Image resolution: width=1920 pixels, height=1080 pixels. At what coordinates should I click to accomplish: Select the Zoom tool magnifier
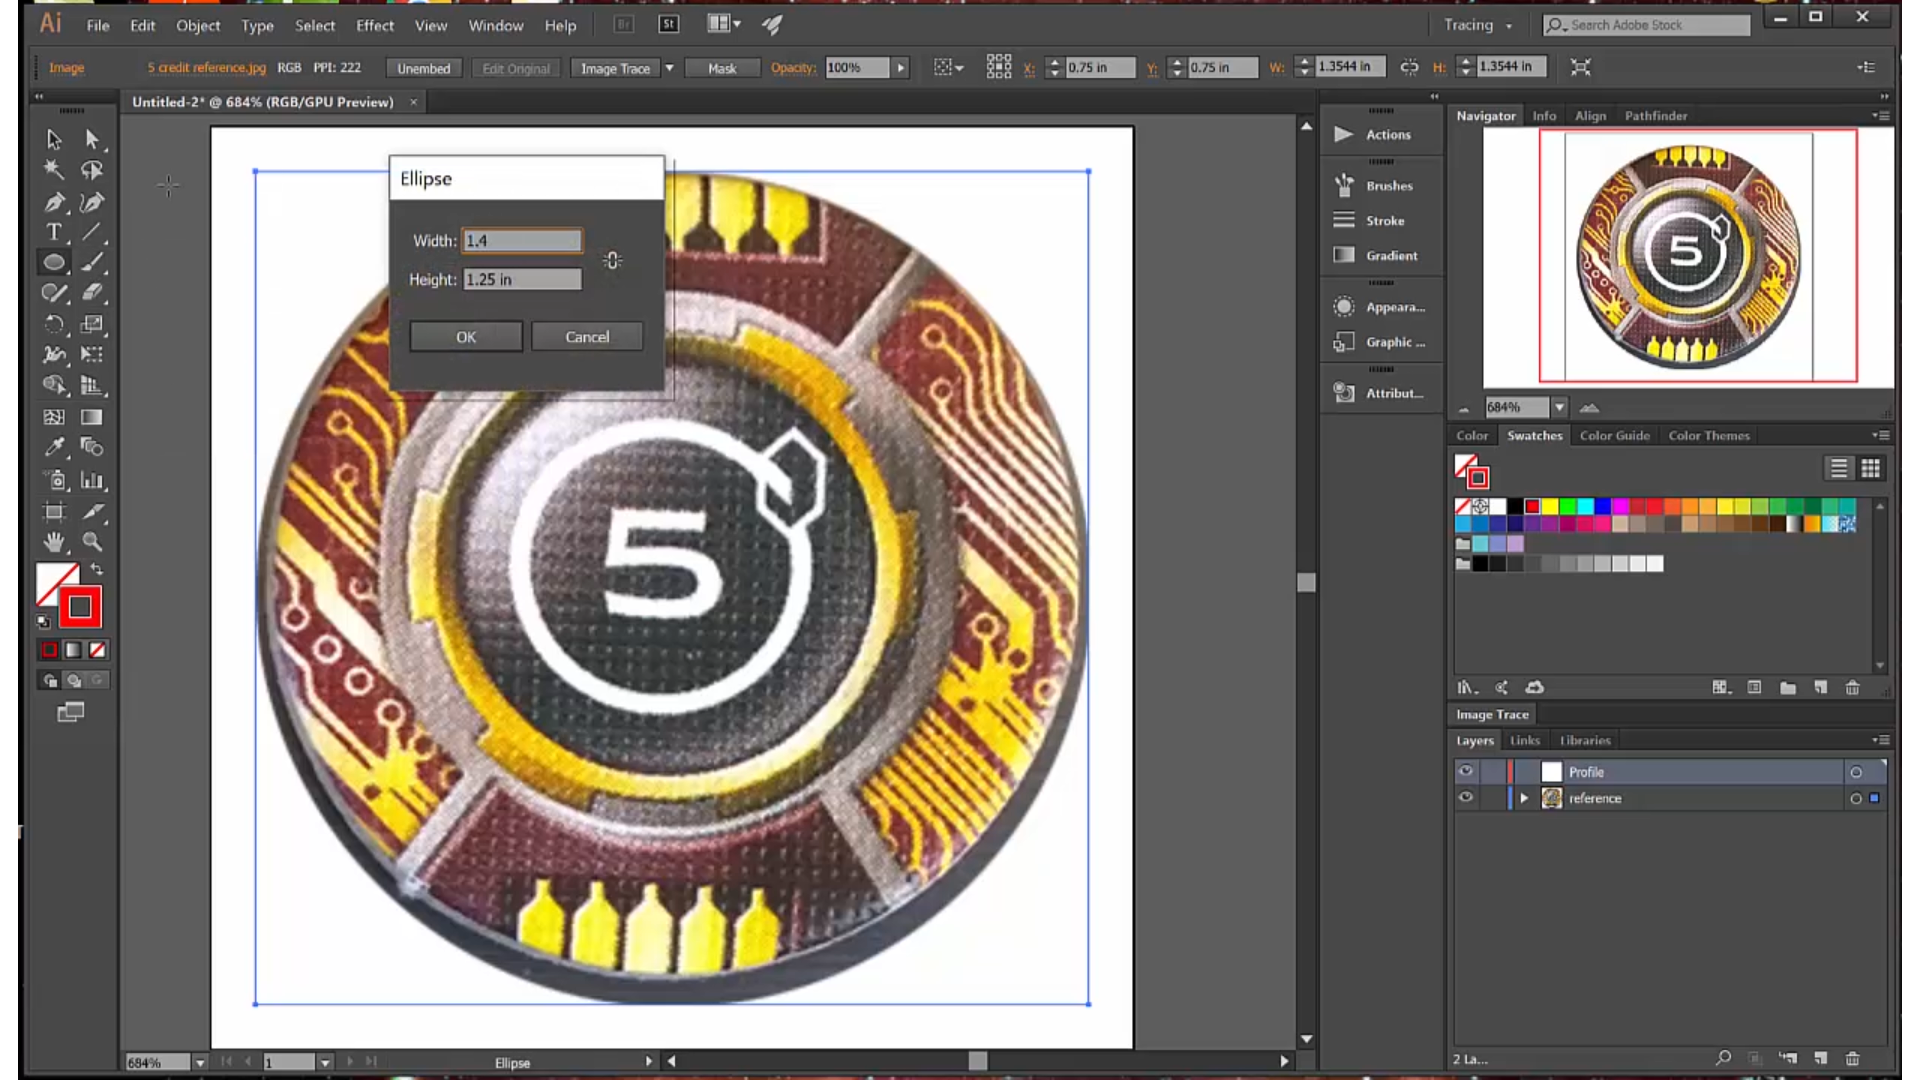(x=92, y=542)
